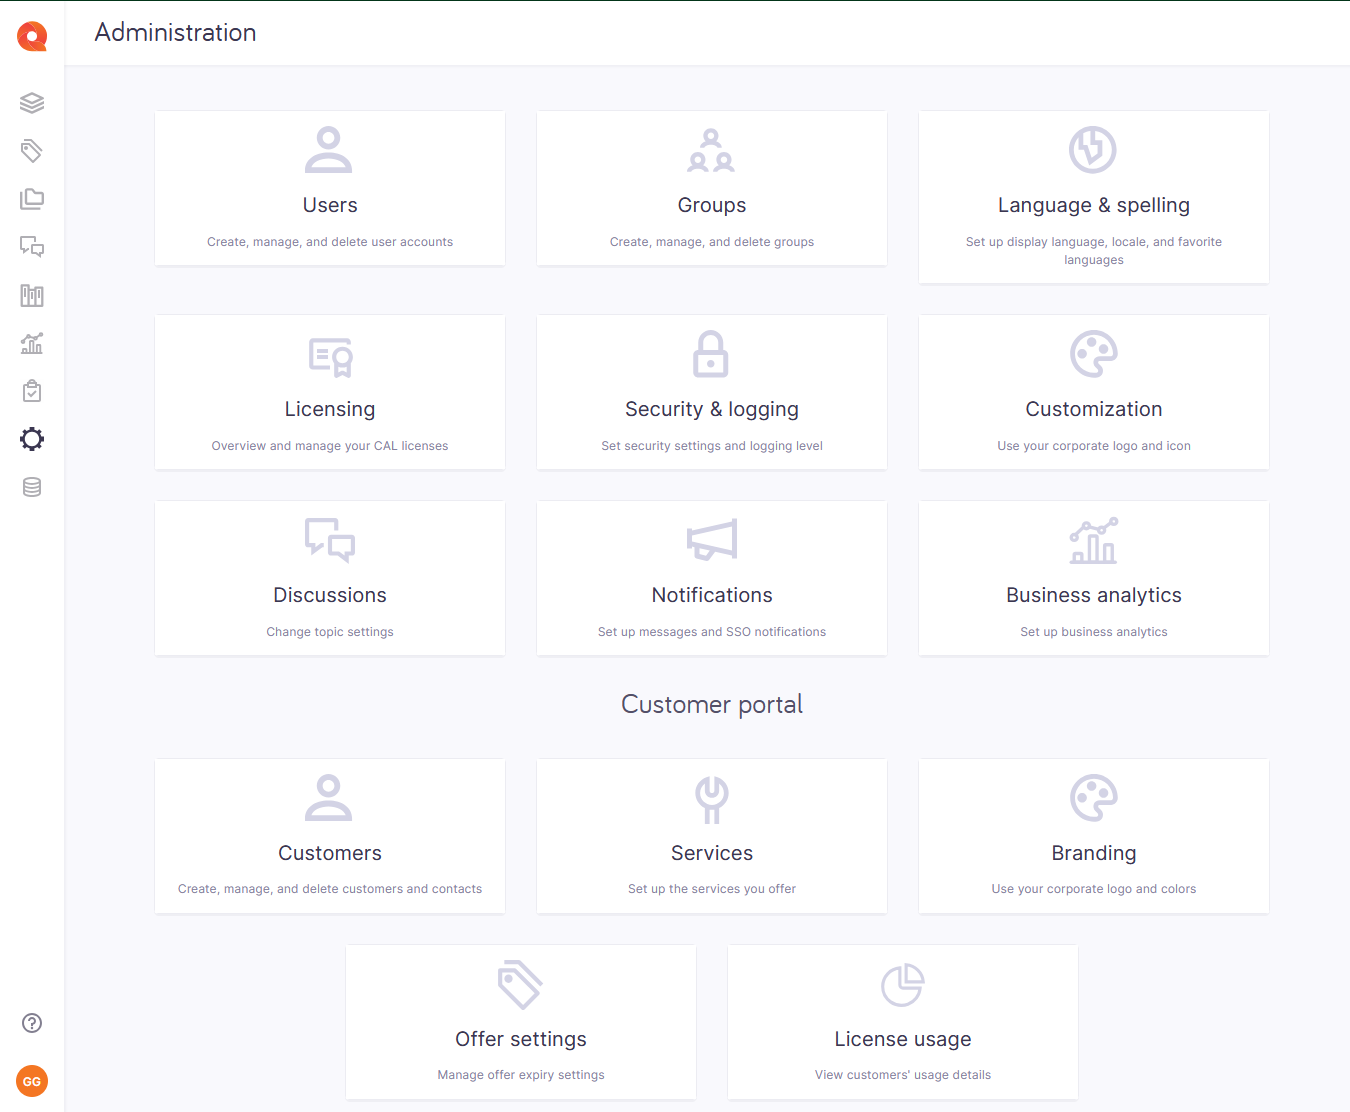
Task: Open the Licensing overview tile
Action: (x=330, y=392)
